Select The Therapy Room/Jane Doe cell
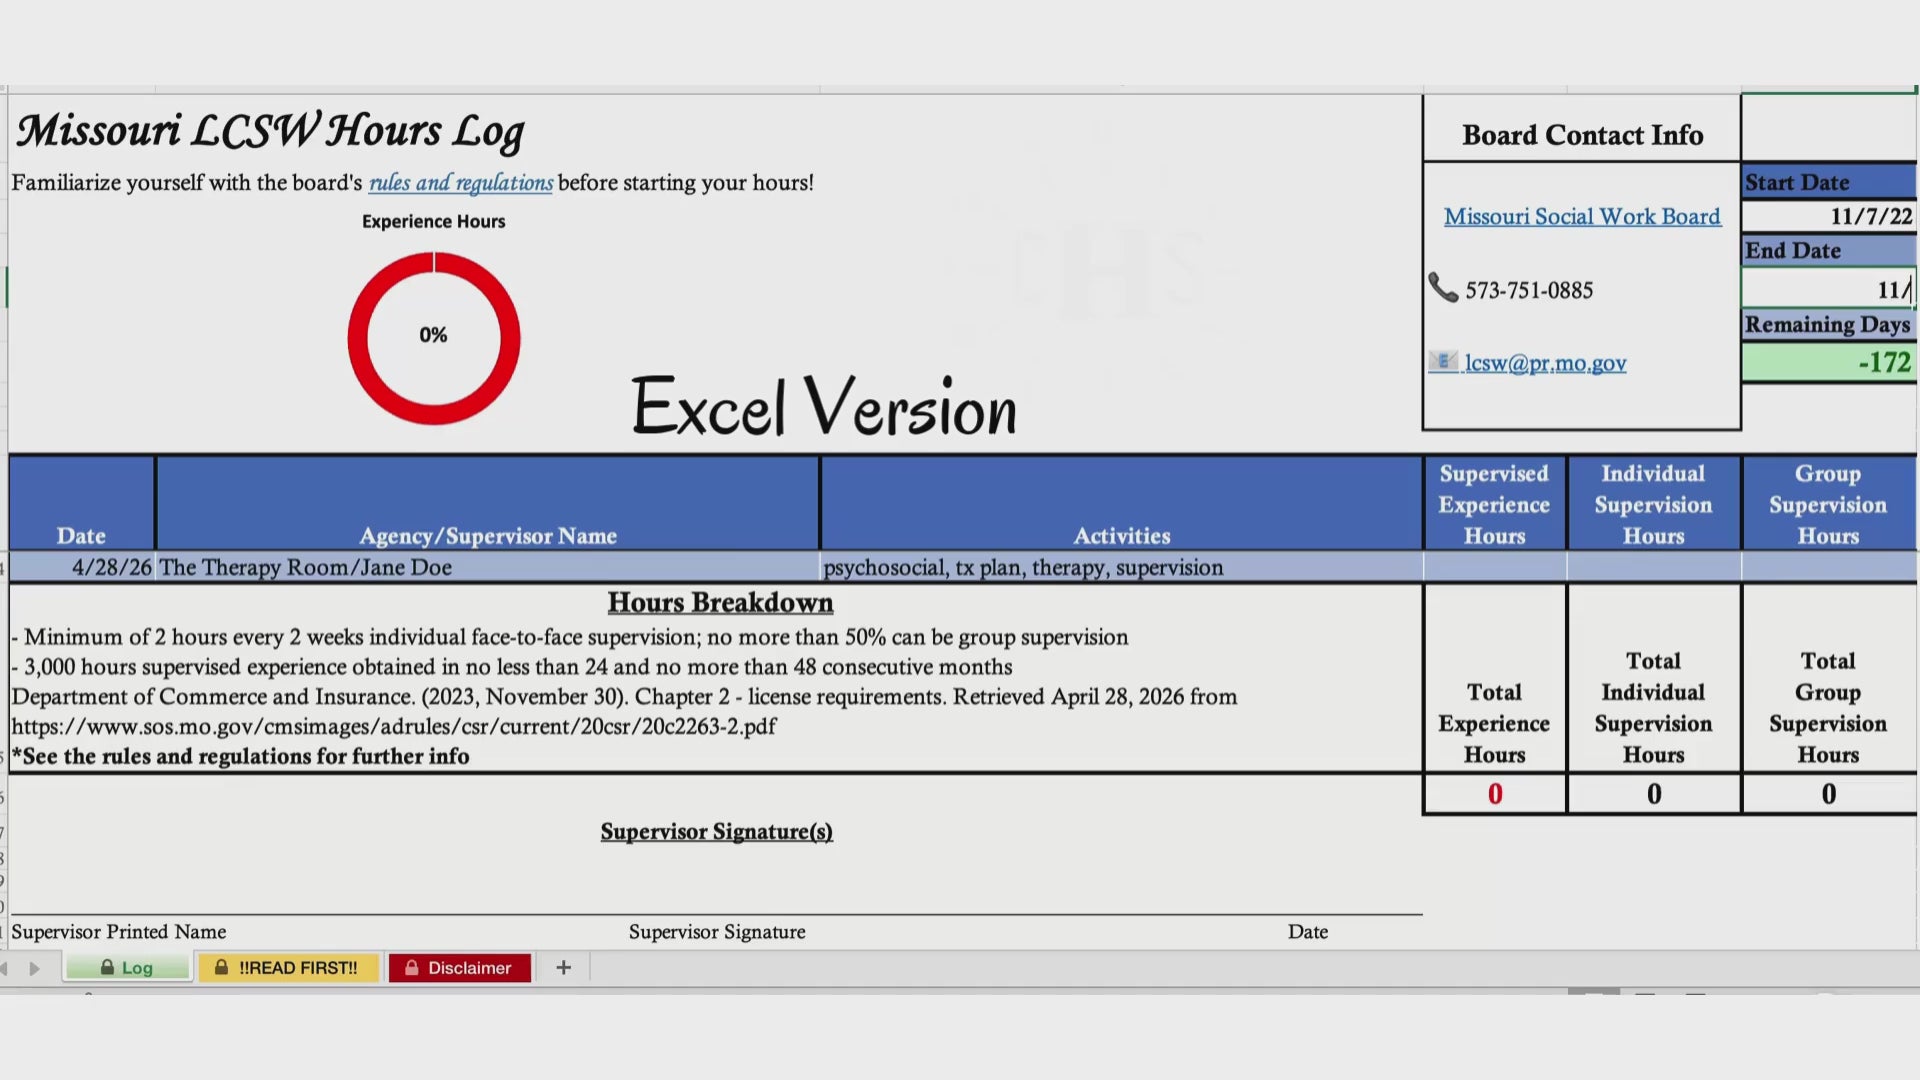Image resolution: width=1920 pixels, height=1080 pixels. (x=487, y=567)
